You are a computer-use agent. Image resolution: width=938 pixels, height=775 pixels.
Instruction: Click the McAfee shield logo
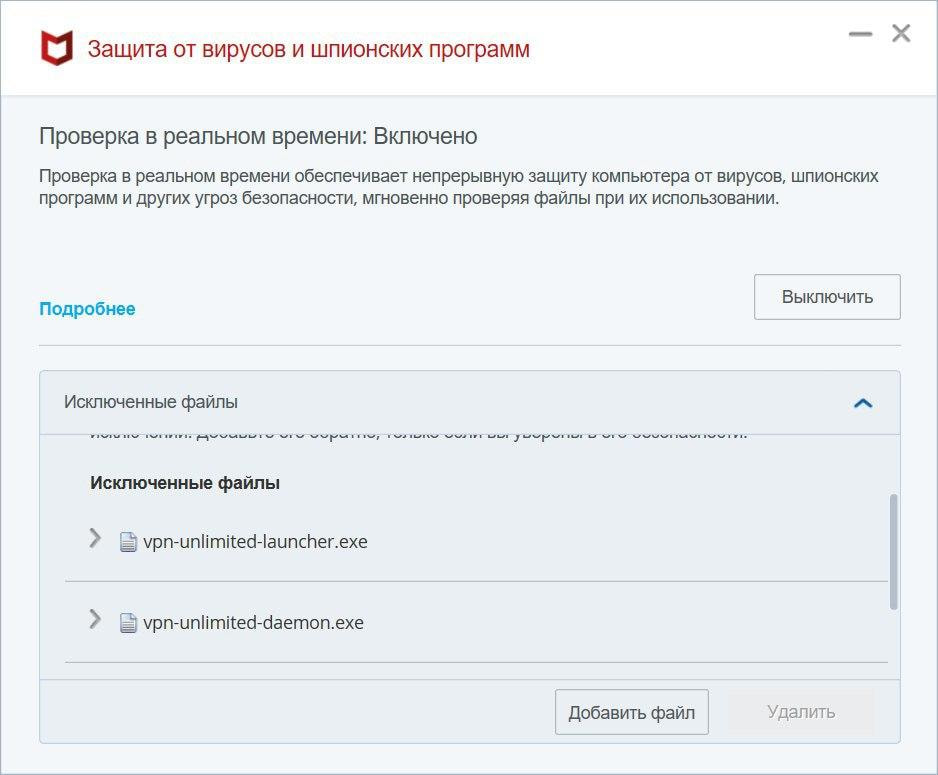click(57, 48)
